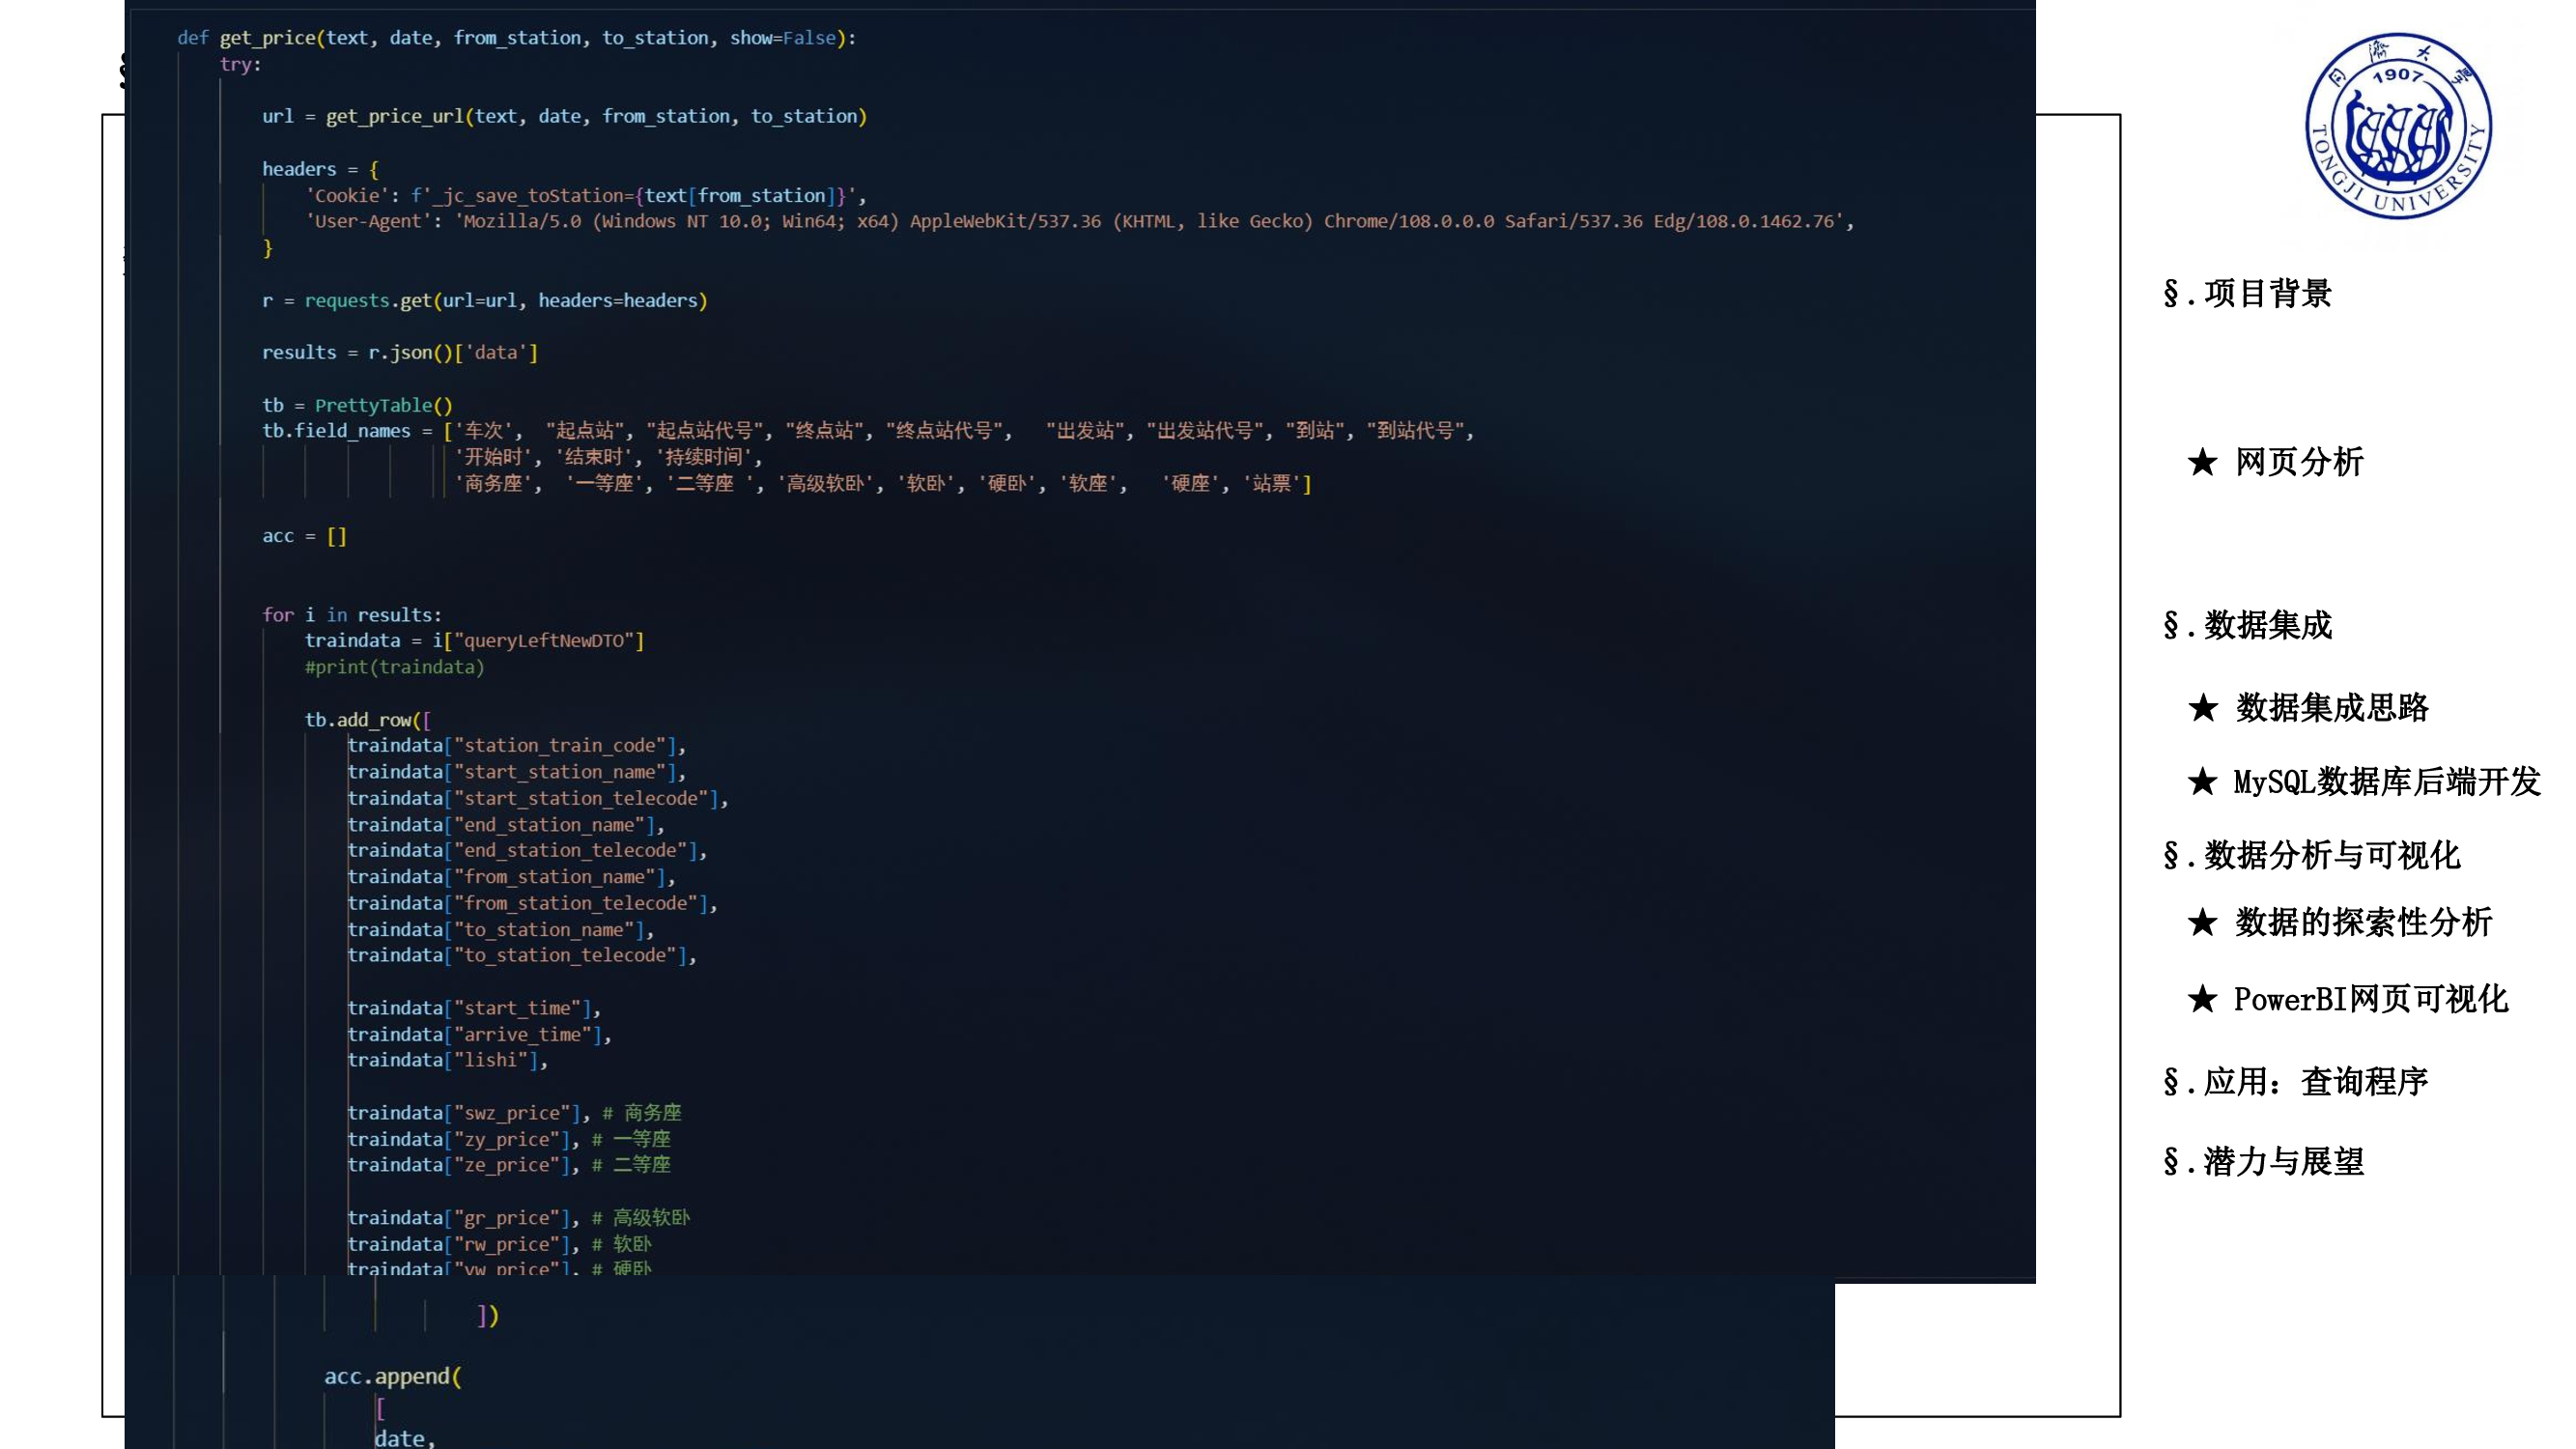Click the requests.get code line

(x=484, y=301)
